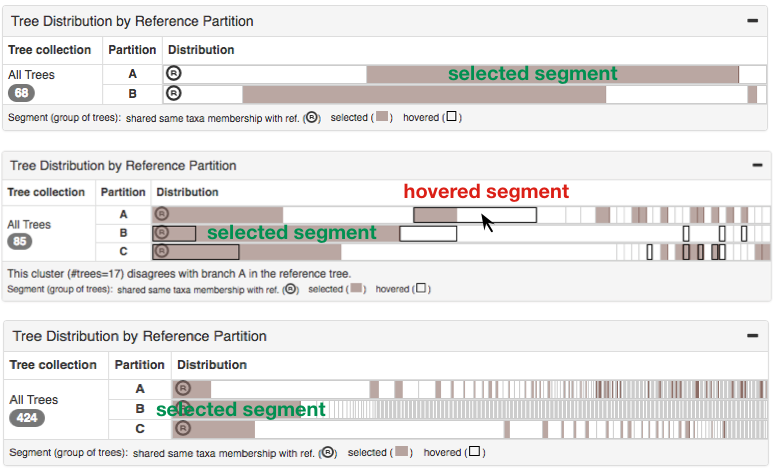This screenshot has height=469, width=773.
Task: Click reference icon in partition B of 85-tree panel
Action: pos(162,233)
